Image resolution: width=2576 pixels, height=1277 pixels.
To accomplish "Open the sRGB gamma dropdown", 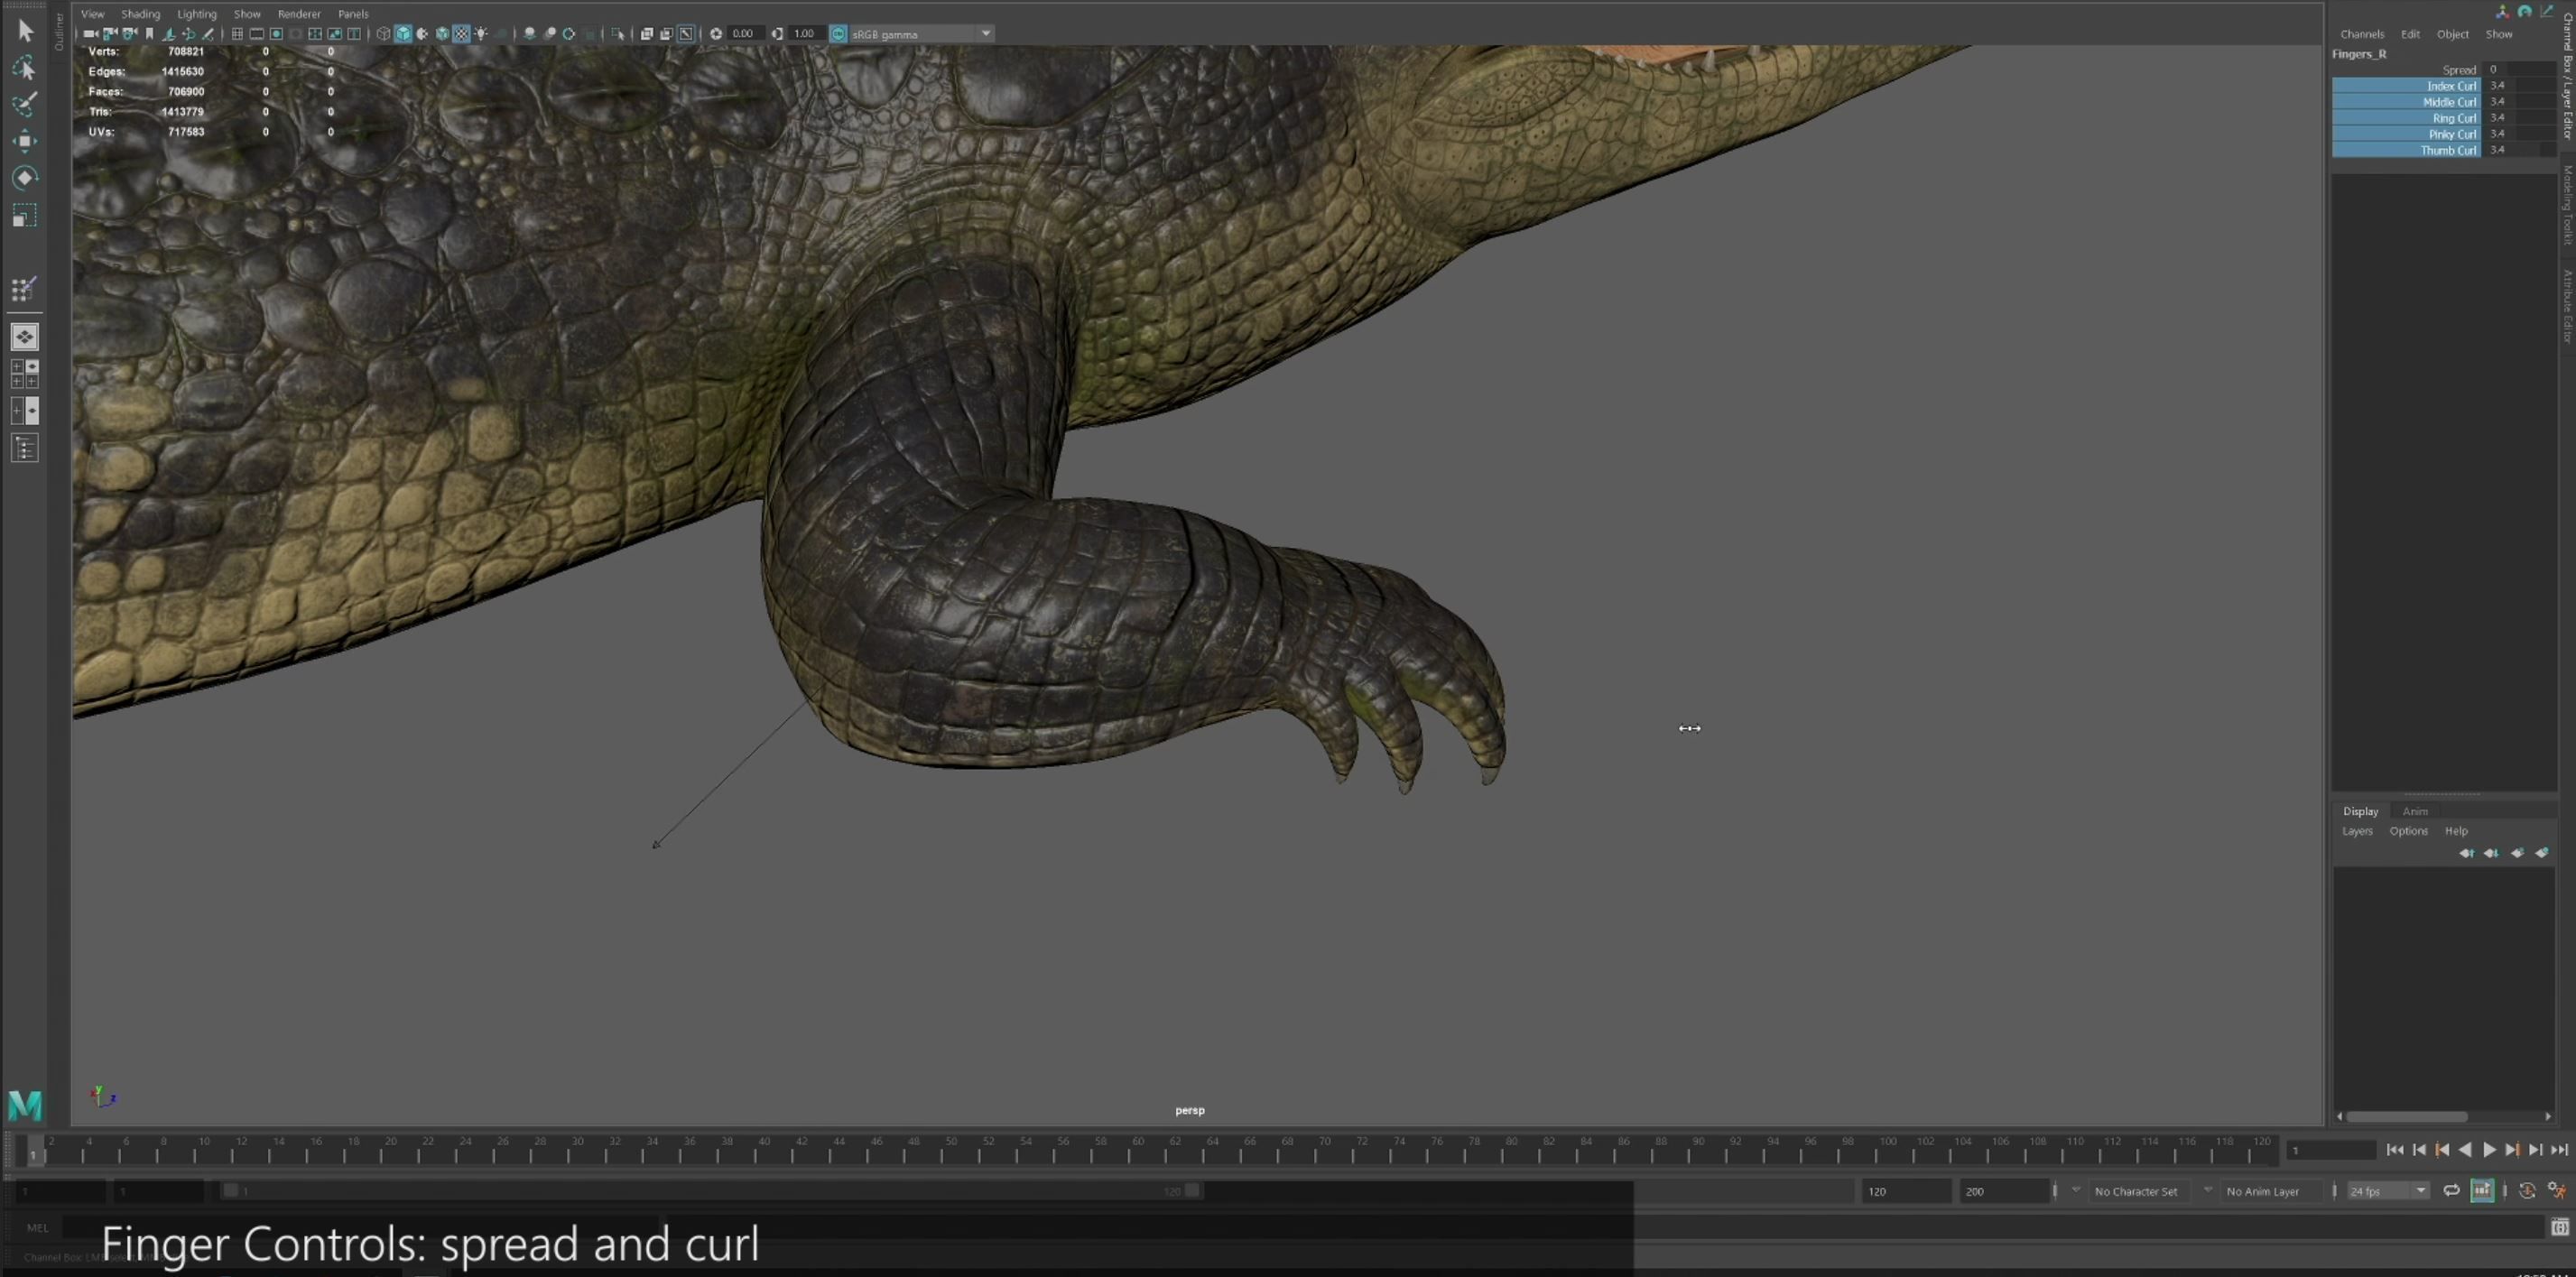I will (921, 34).
